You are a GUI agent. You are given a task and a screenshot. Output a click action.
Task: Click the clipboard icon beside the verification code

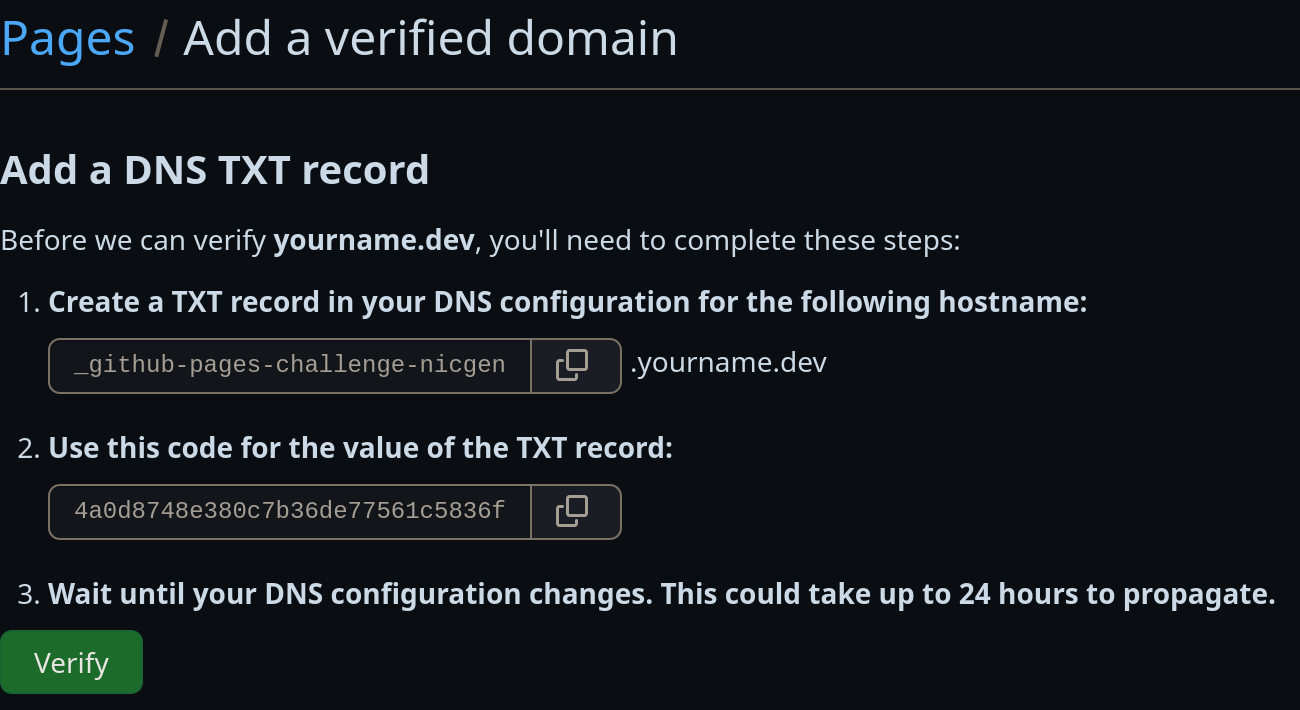click(573, 511)
